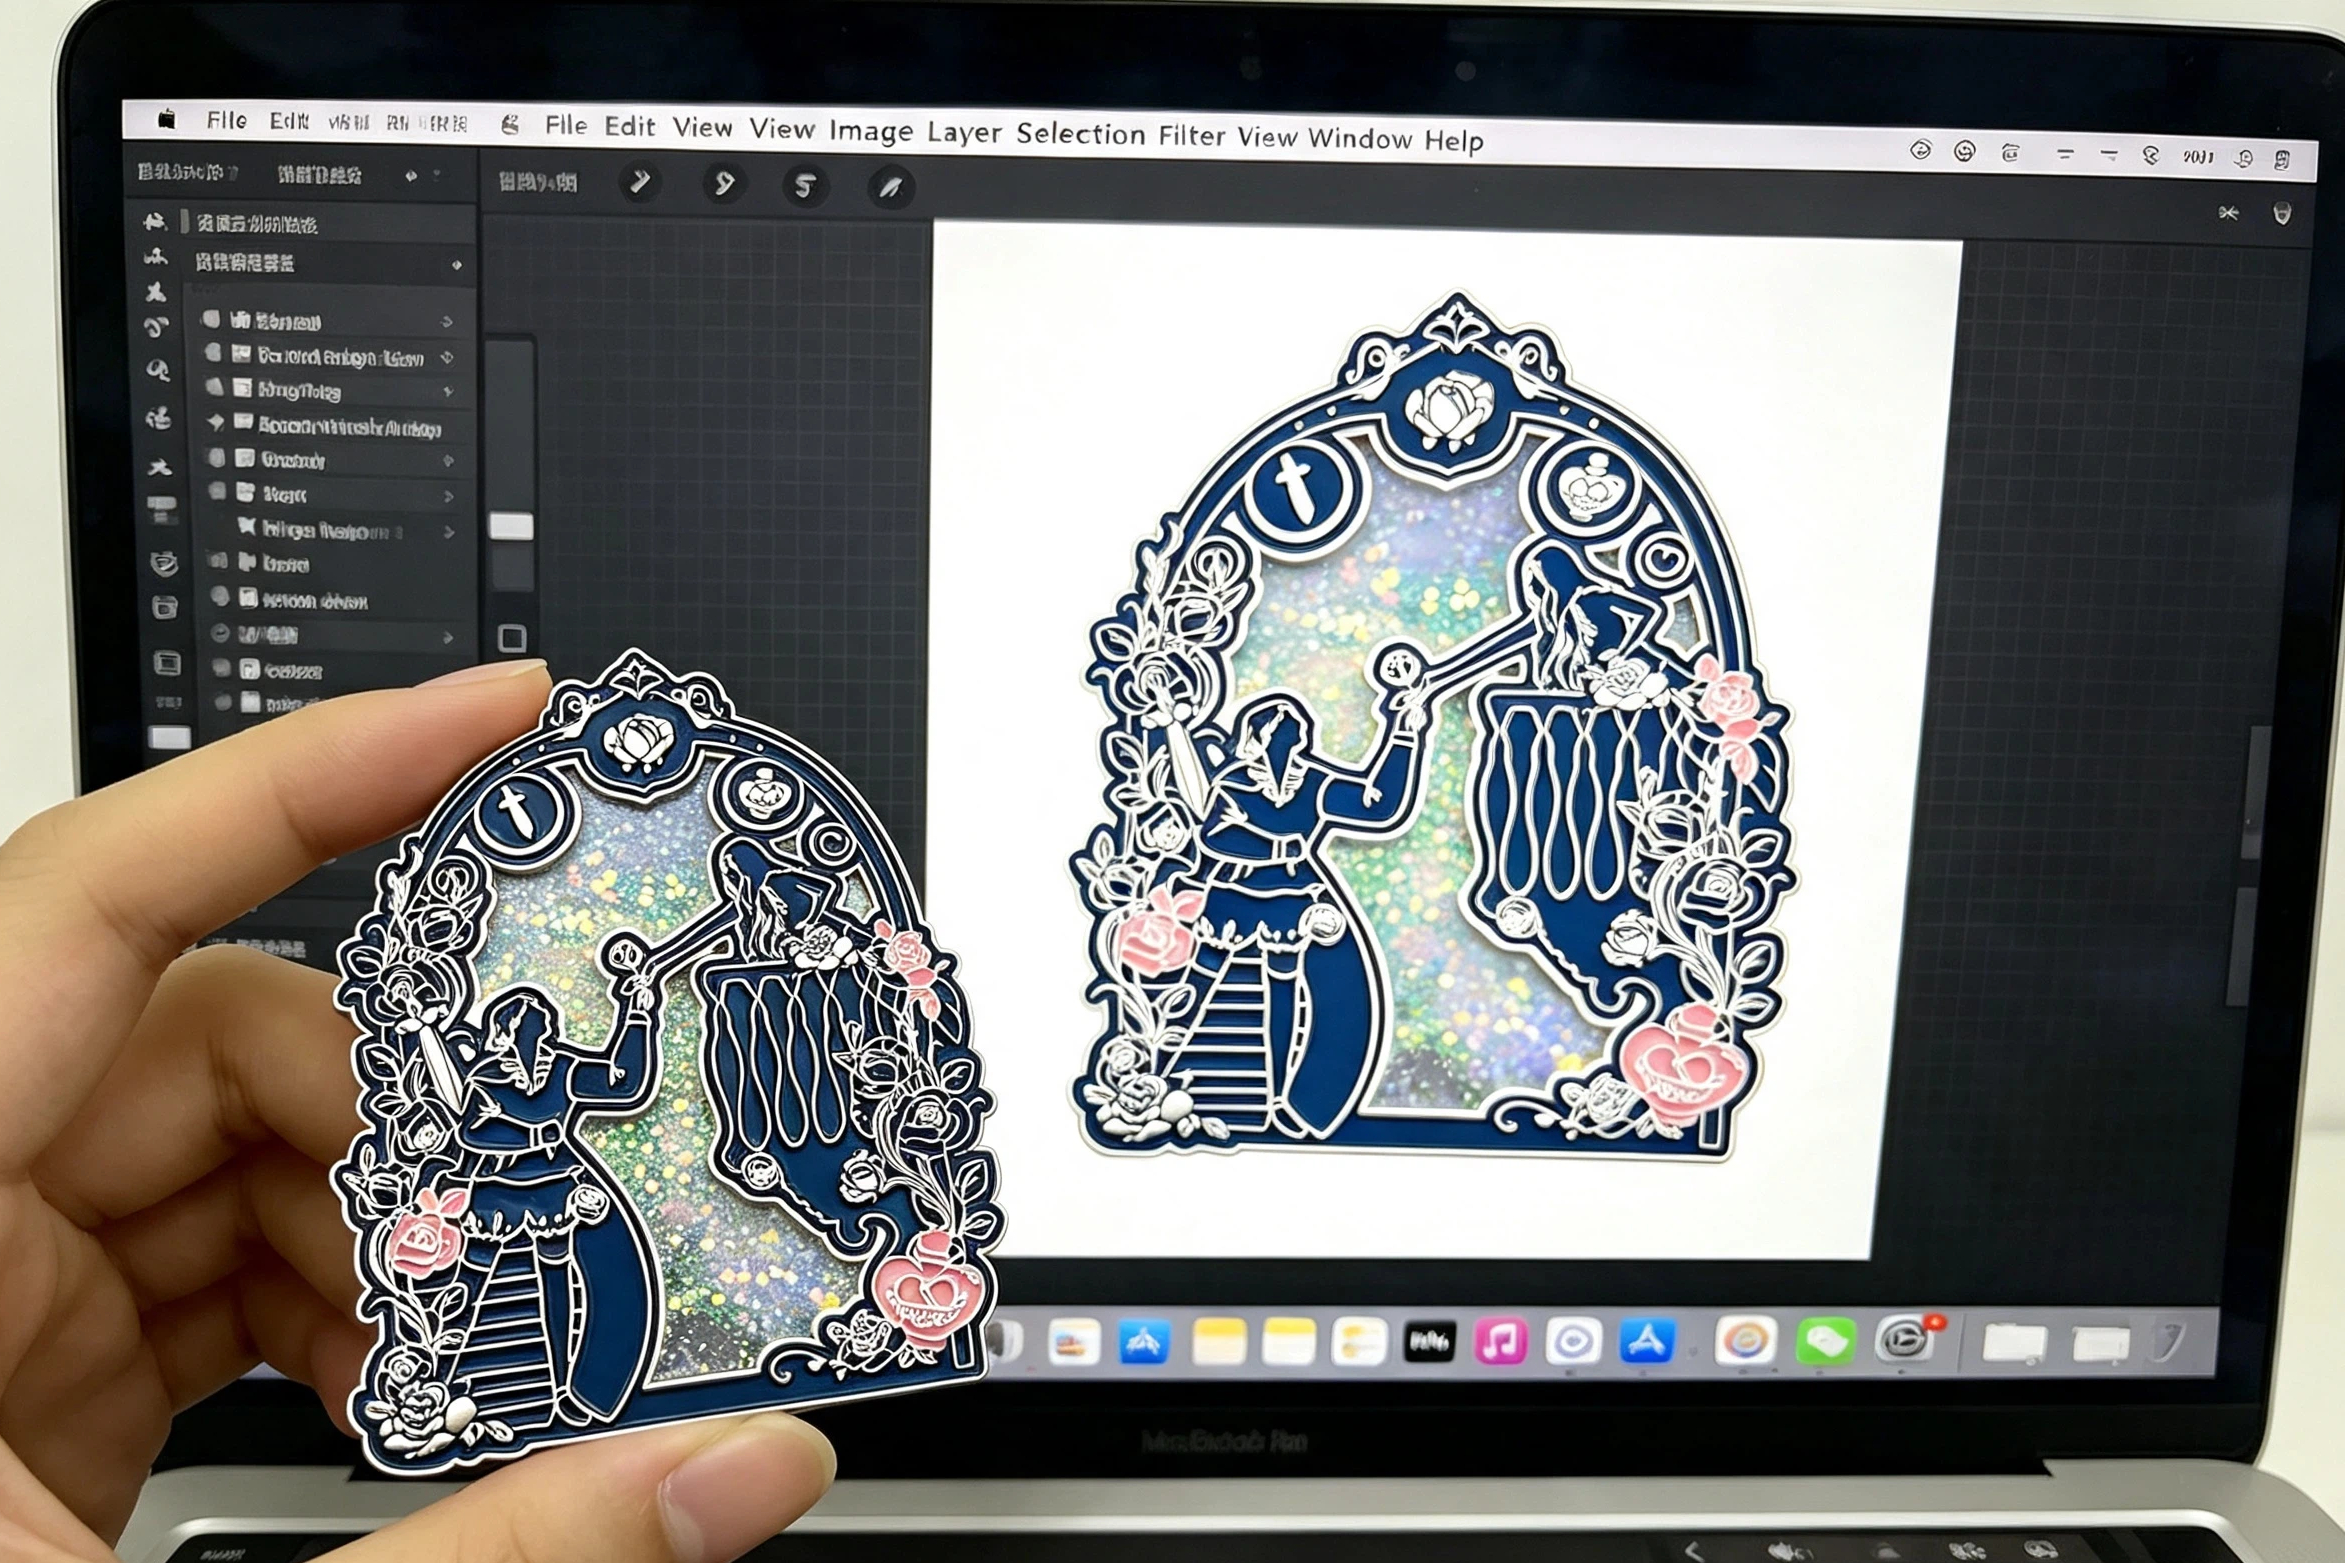Expand the topmost layer row with its arrow
The image size is (2346, 1564).
click(447, 322)
